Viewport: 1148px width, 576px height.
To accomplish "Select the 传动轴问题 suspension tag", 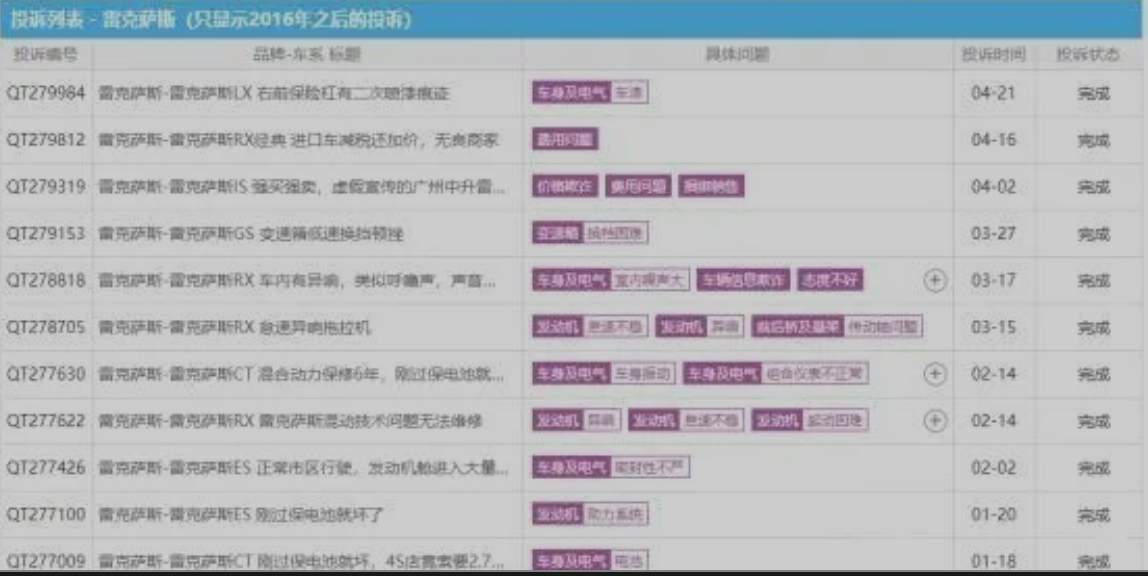I will pyautogui.click(x=883, y=327).
